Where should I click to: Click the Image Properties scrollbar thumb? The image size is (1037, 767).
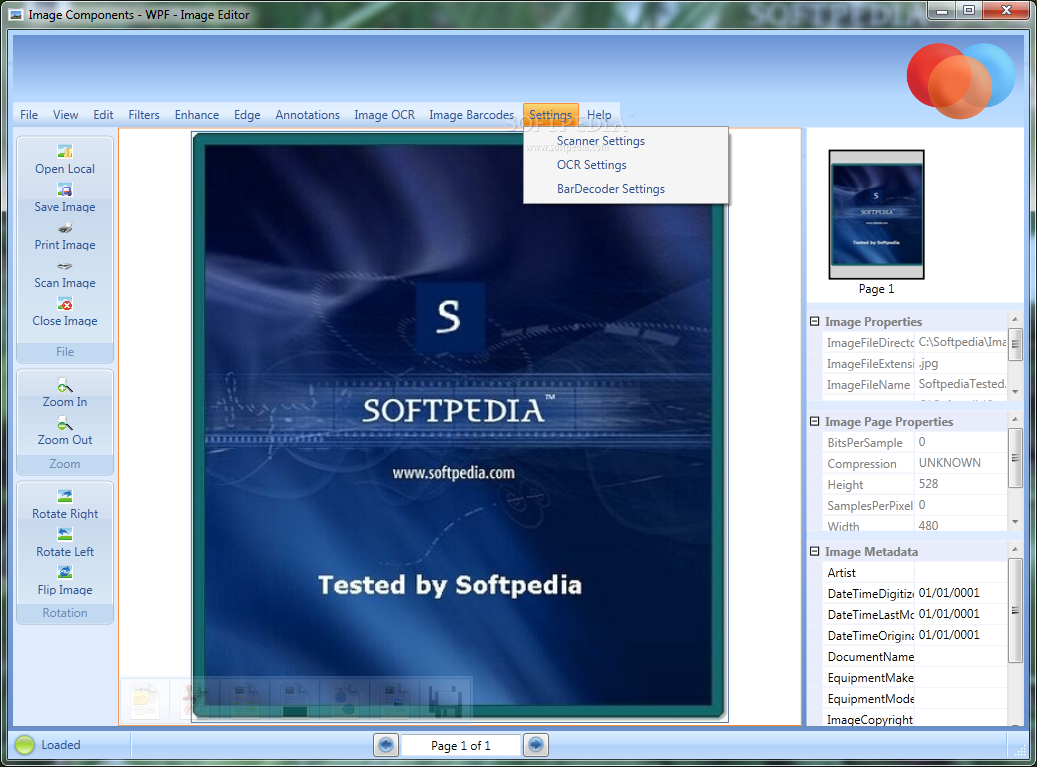[x=1015, y=344]
